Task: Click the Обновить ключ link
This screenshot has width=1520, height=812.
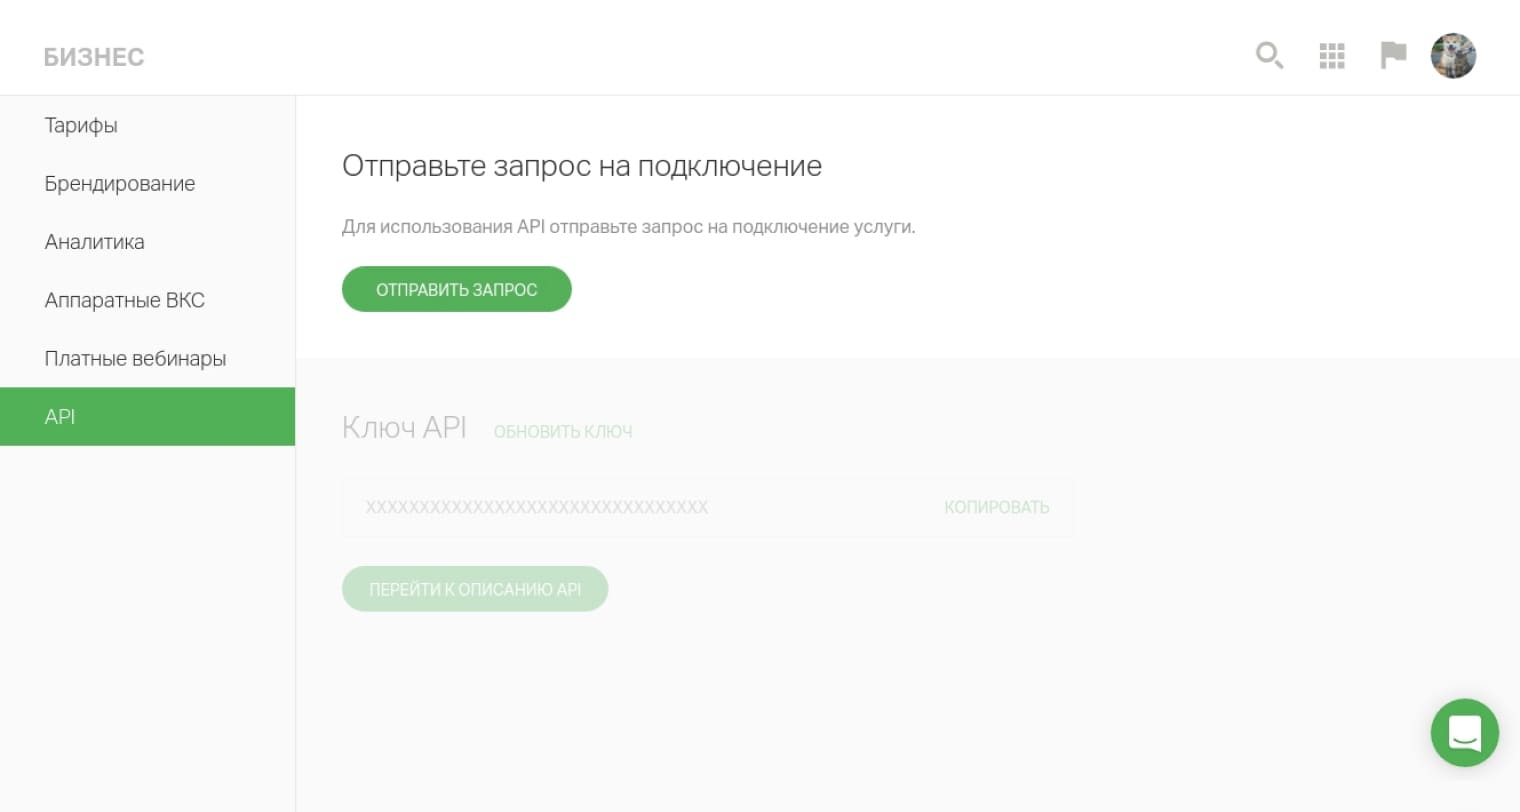Action: pyautogui.click(x=563, y=431)
